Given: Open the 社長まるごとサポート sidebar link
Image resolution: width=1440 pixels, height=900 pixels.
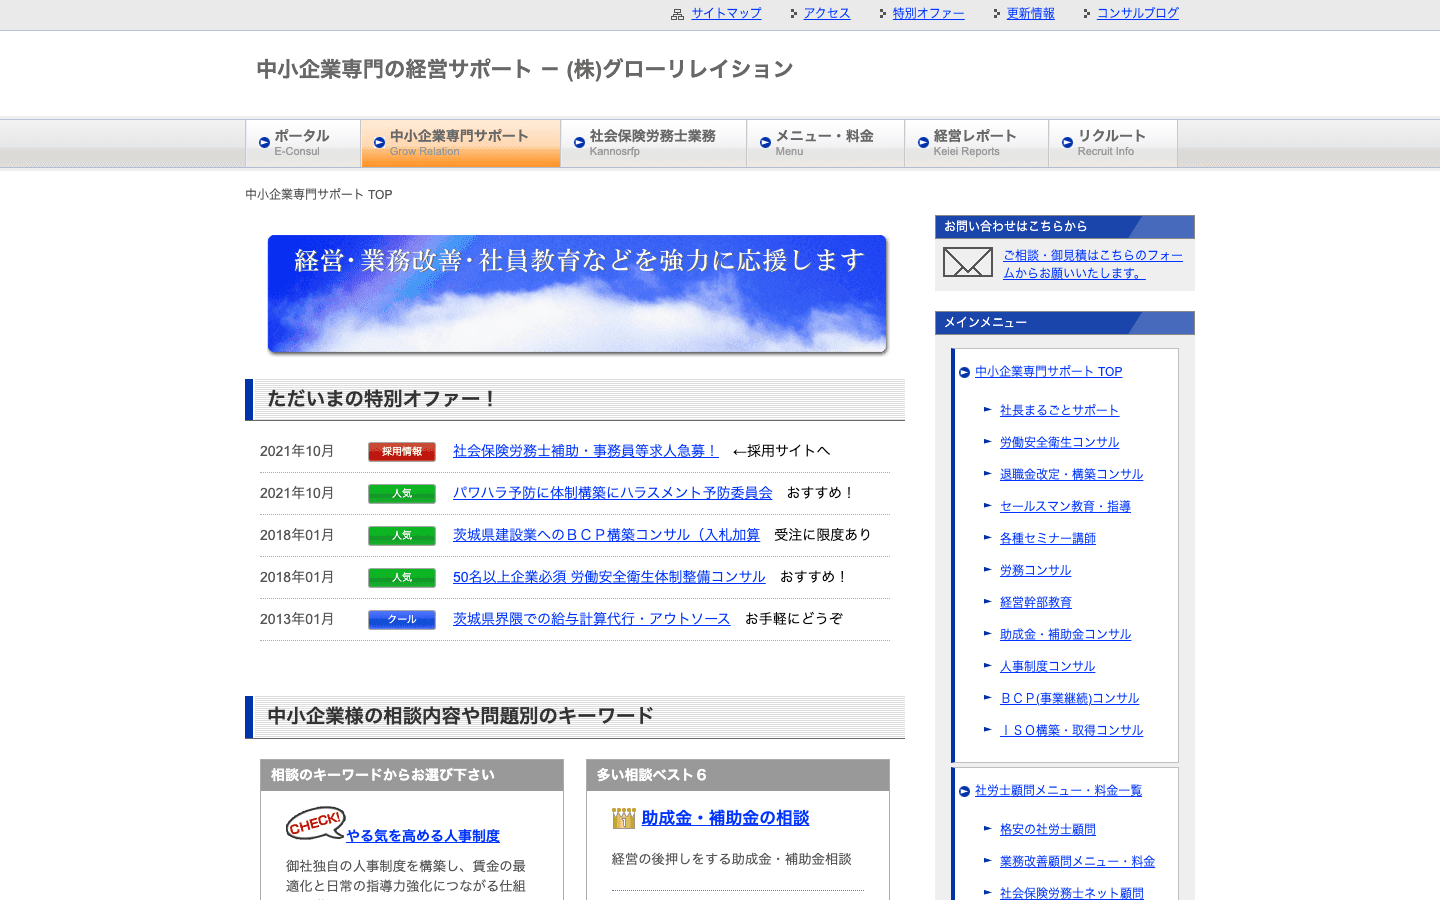Looking at the screenshot, I should 1059,411.
